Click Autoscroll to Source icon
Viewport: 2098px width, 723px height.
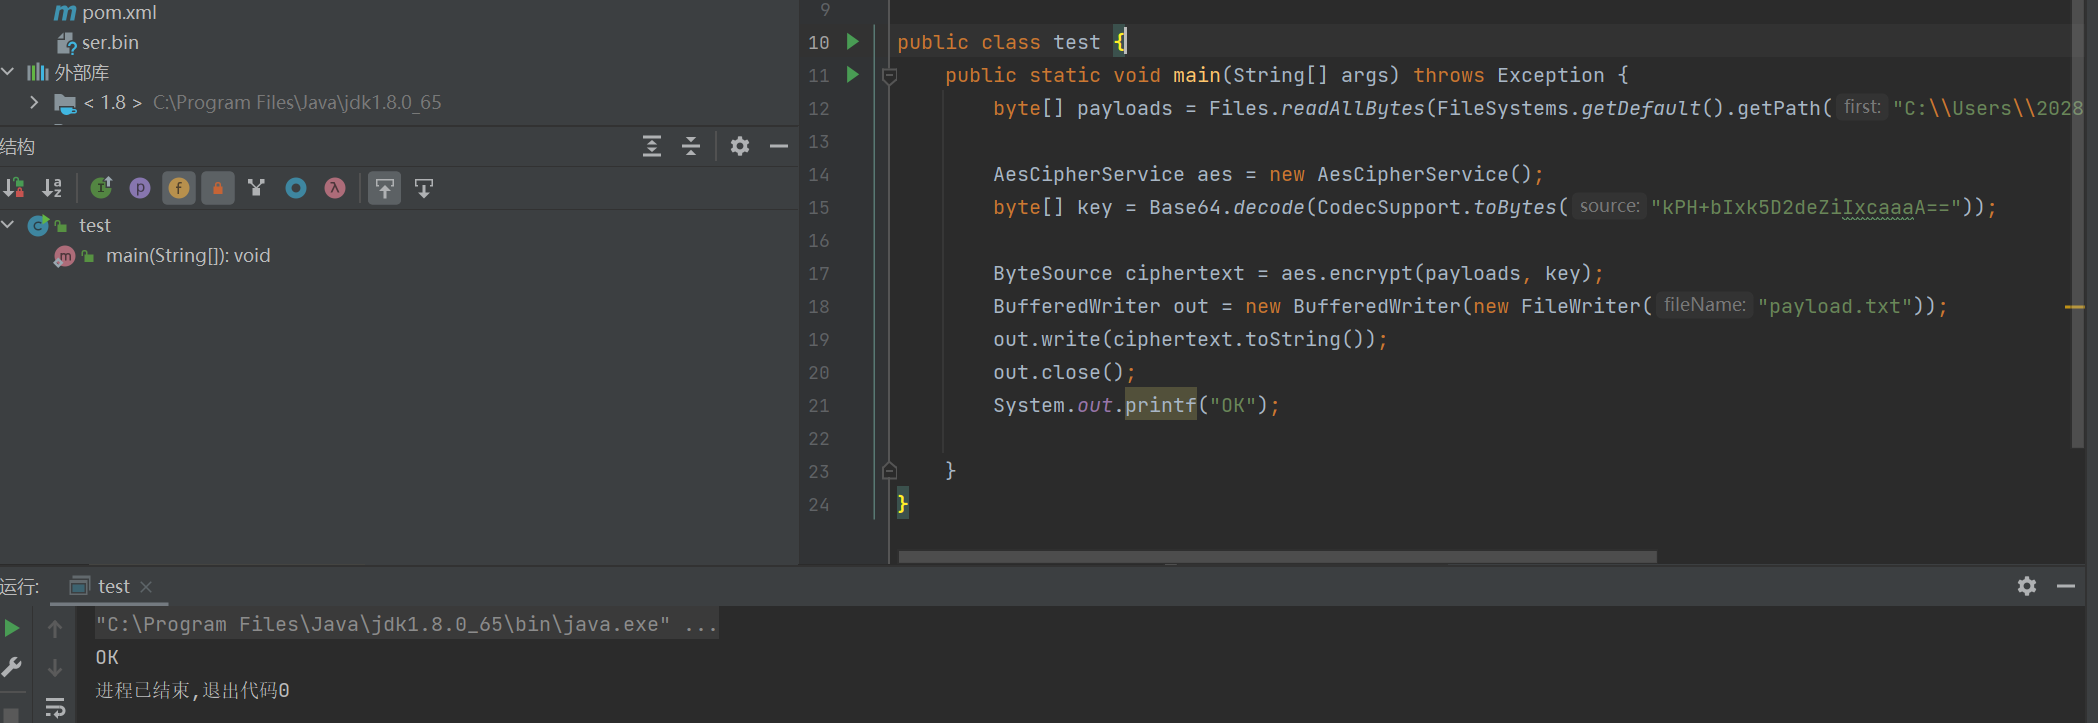tap(385, 188)
